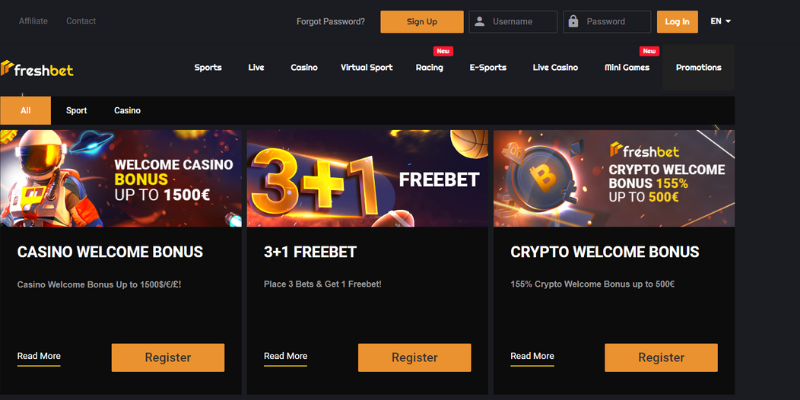Click the Log In button
Image resolution: width=800 pixels, height=400 pixels.
677,22
